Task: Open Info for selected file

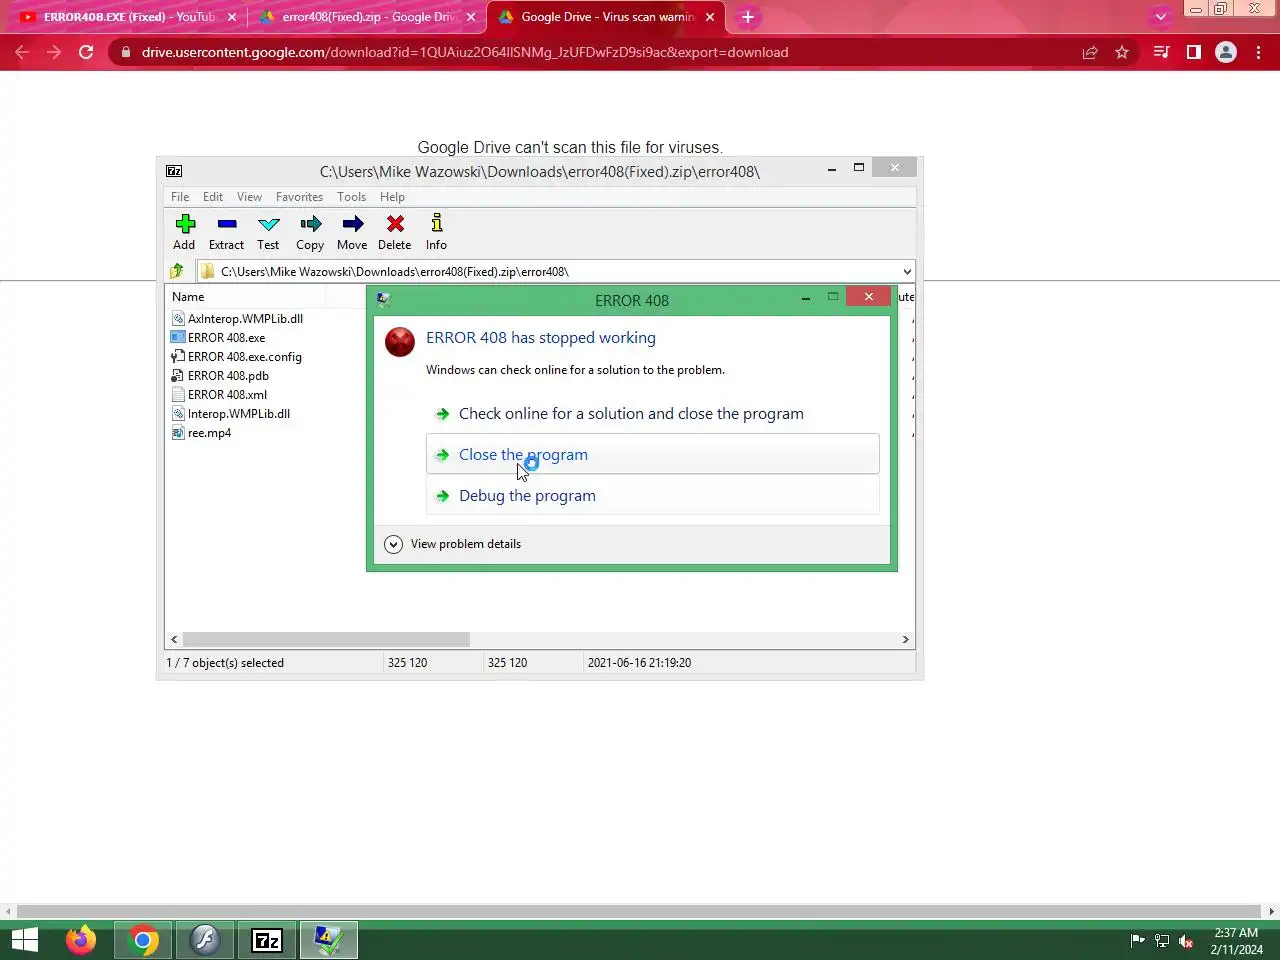Action: [x=437, y=232]
